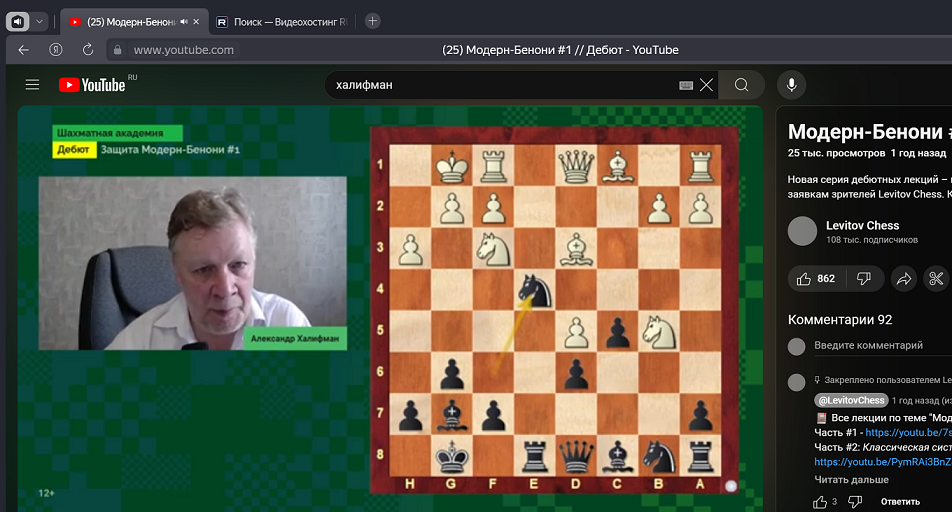Click the magnifier search button
952x512 pixels.
click(741, 85)
